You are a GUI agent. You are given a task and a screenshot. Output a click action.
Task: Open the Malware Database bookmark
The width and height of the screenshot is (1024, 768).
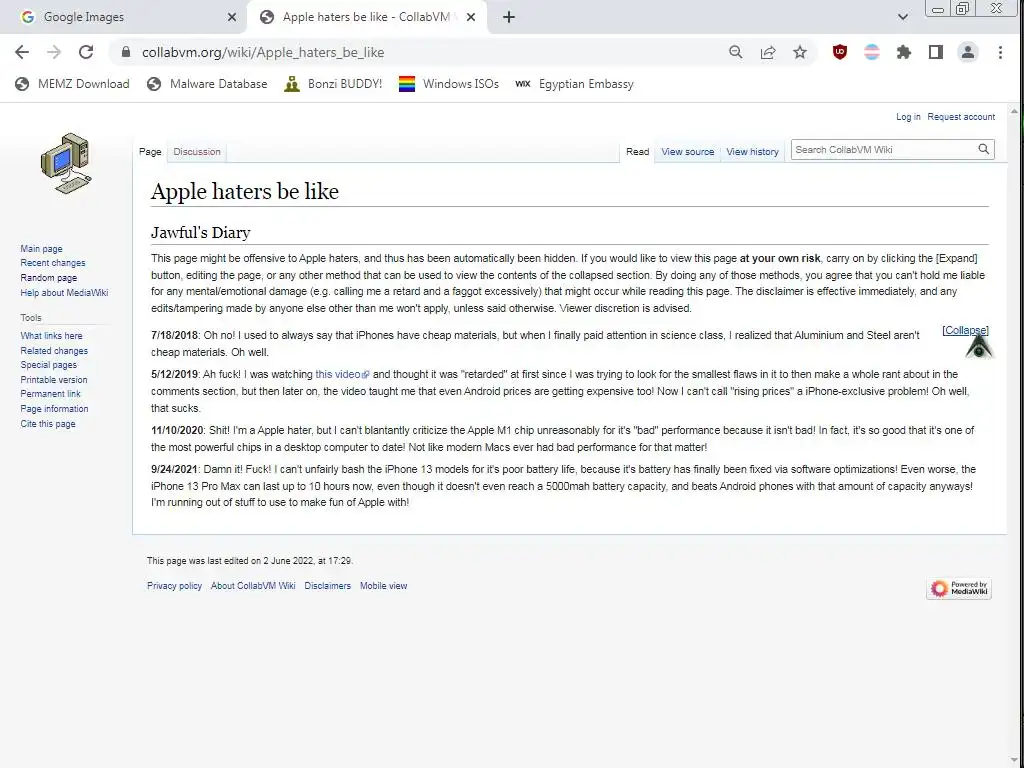[208, 84]
